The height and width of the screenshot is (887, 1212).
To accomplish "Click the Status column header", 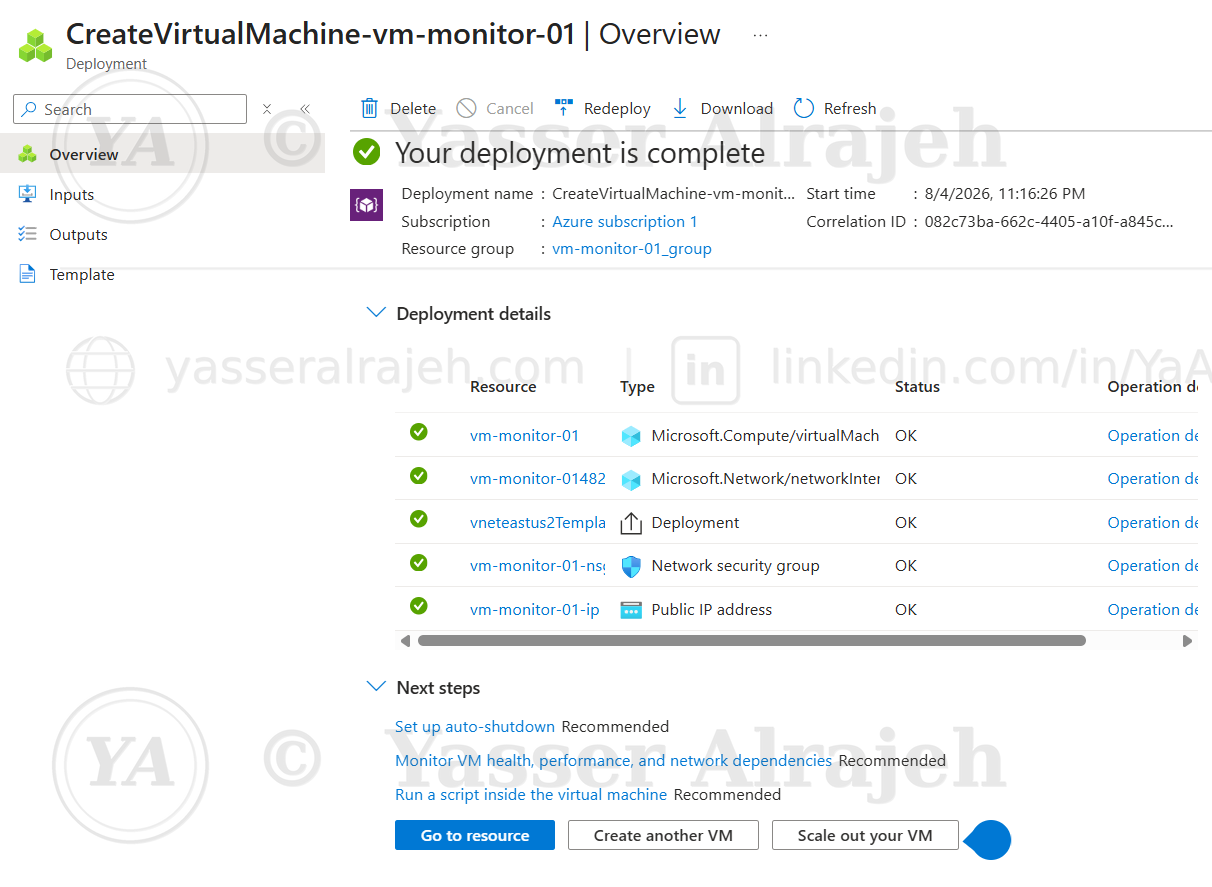I will pyautogui.click(x=917, y=387).
